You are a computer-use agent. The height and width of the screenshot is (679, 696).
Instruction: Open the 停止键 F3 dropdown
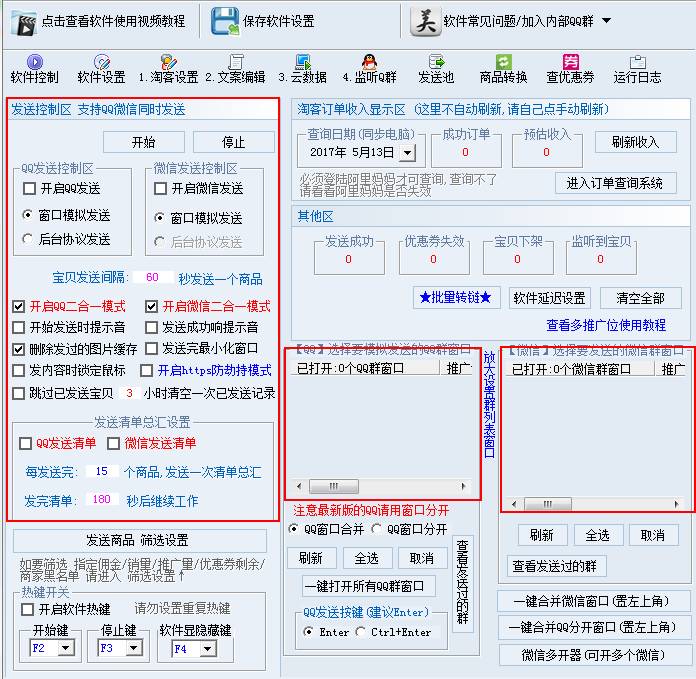click(134, 648)
